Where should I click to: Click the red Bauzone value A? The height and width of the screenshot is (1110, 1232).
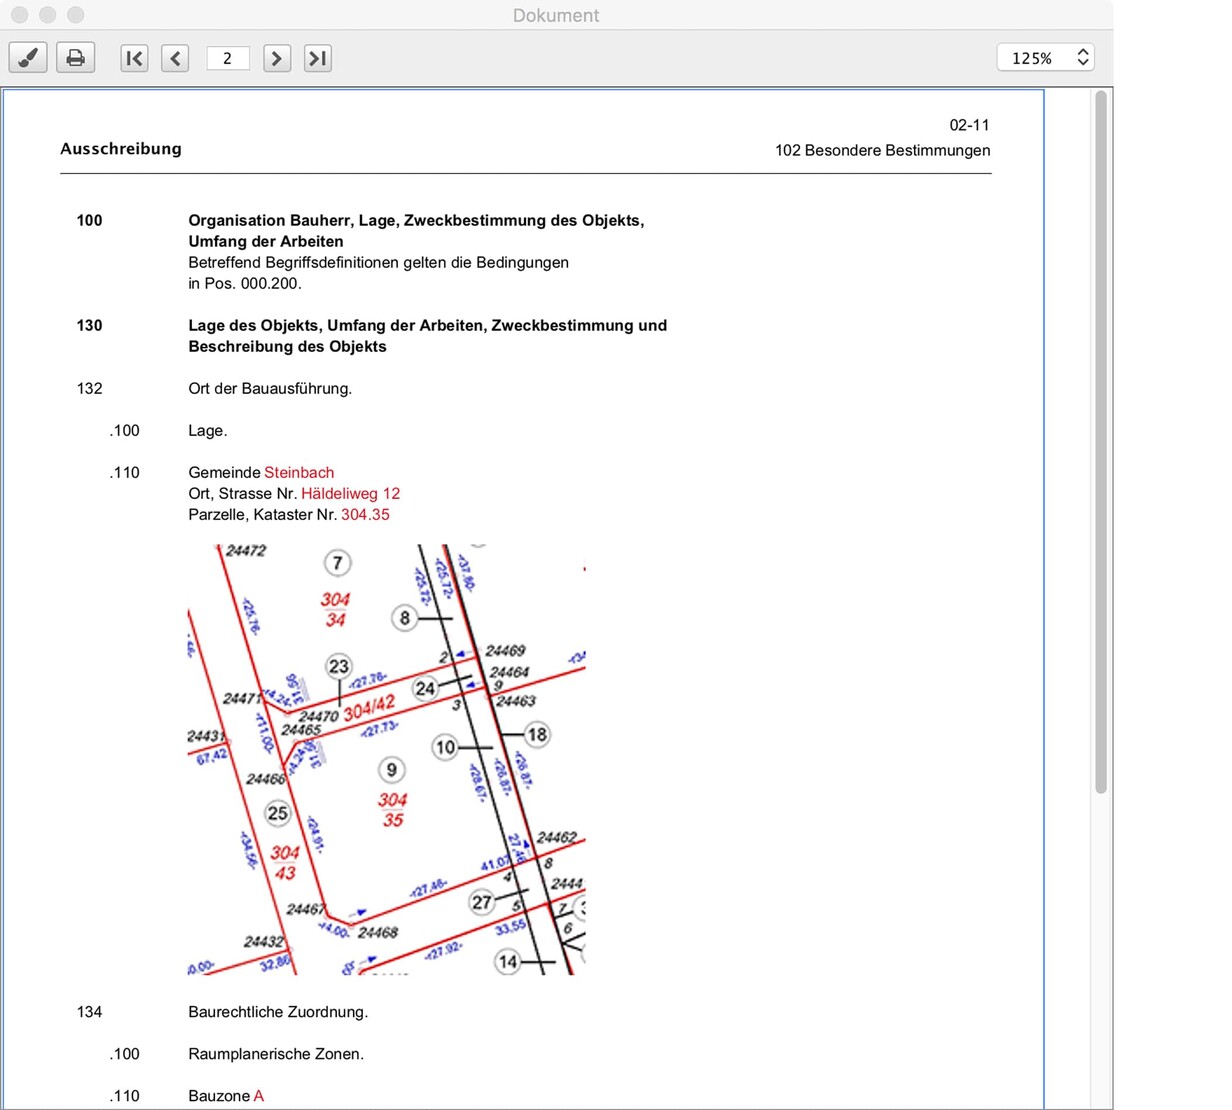(x=258, y=1096)
